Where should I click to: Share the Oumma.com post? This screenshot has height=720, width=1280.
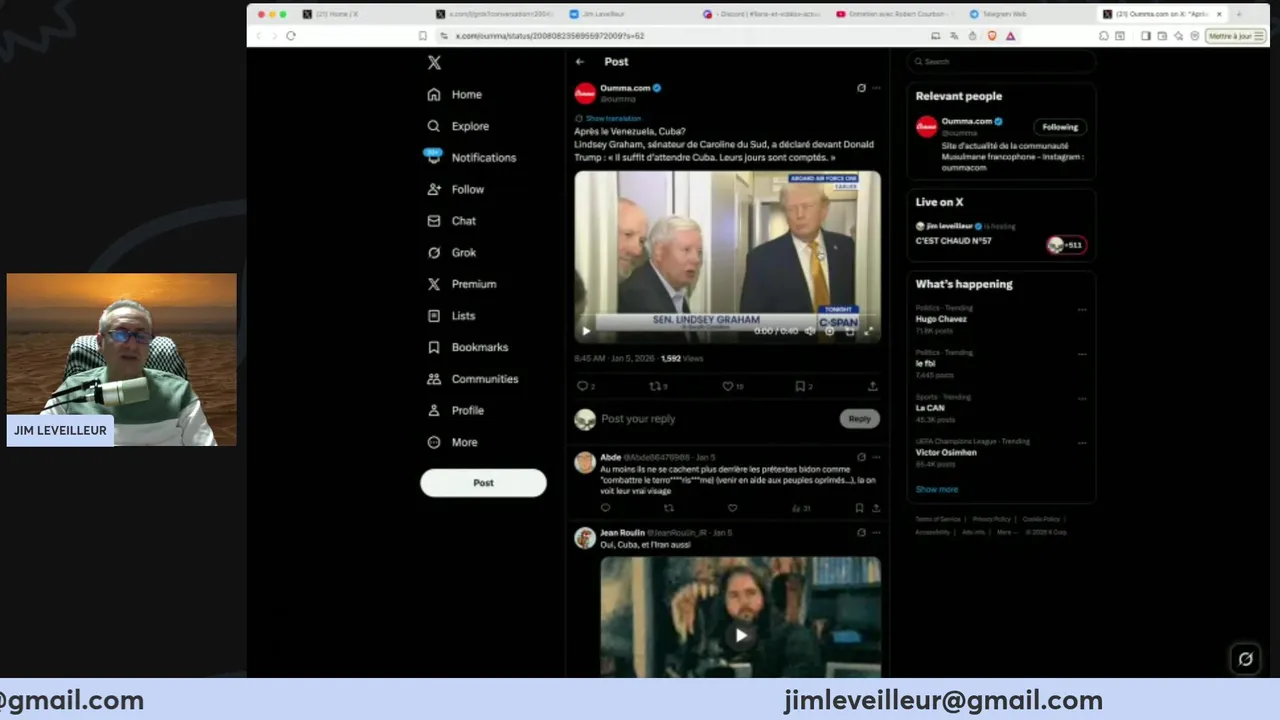[x=872, y=386]
